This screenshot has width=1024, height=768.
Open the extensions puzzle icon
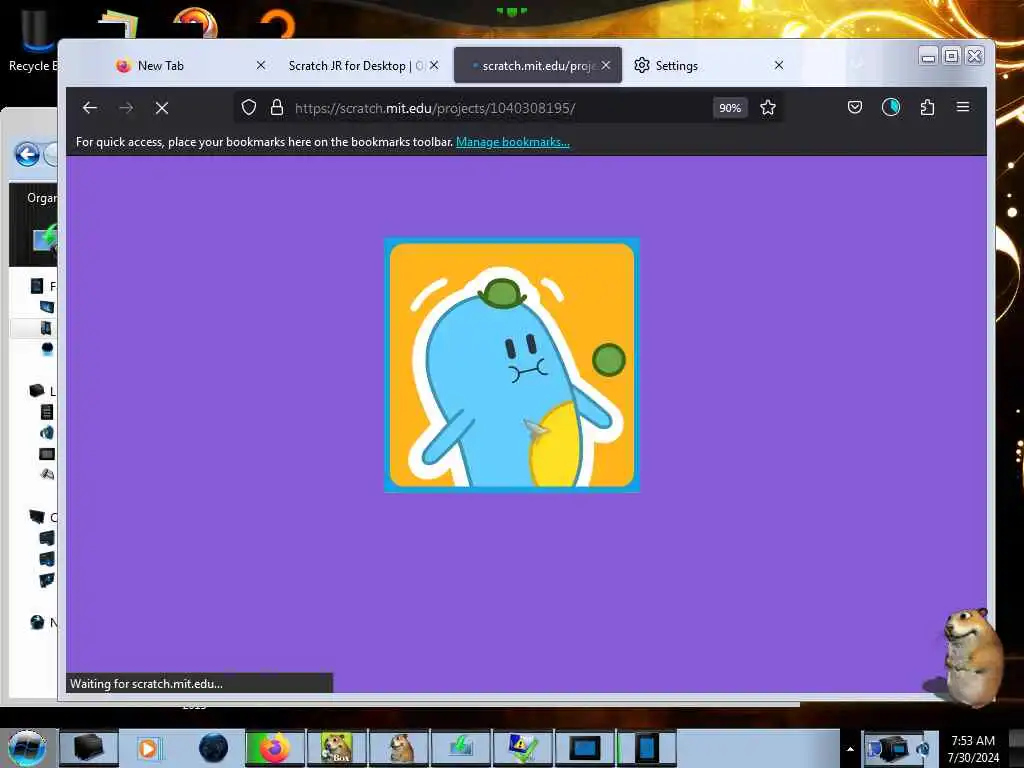[x=927, y=107]
